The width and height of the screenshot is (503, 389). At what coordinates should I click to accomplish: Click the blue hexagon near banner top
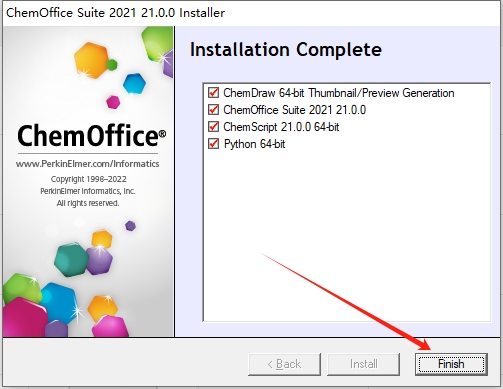pos(134,83)
